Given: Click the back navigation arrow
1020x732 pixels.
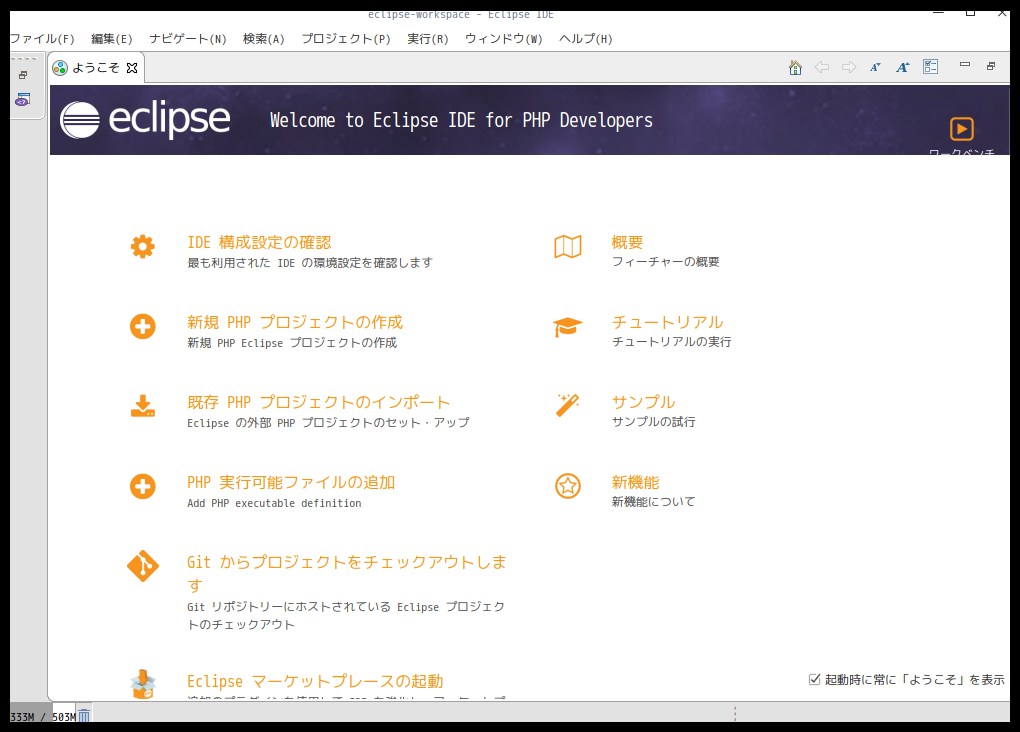Looking at the screenshot, I should (822, 67).
